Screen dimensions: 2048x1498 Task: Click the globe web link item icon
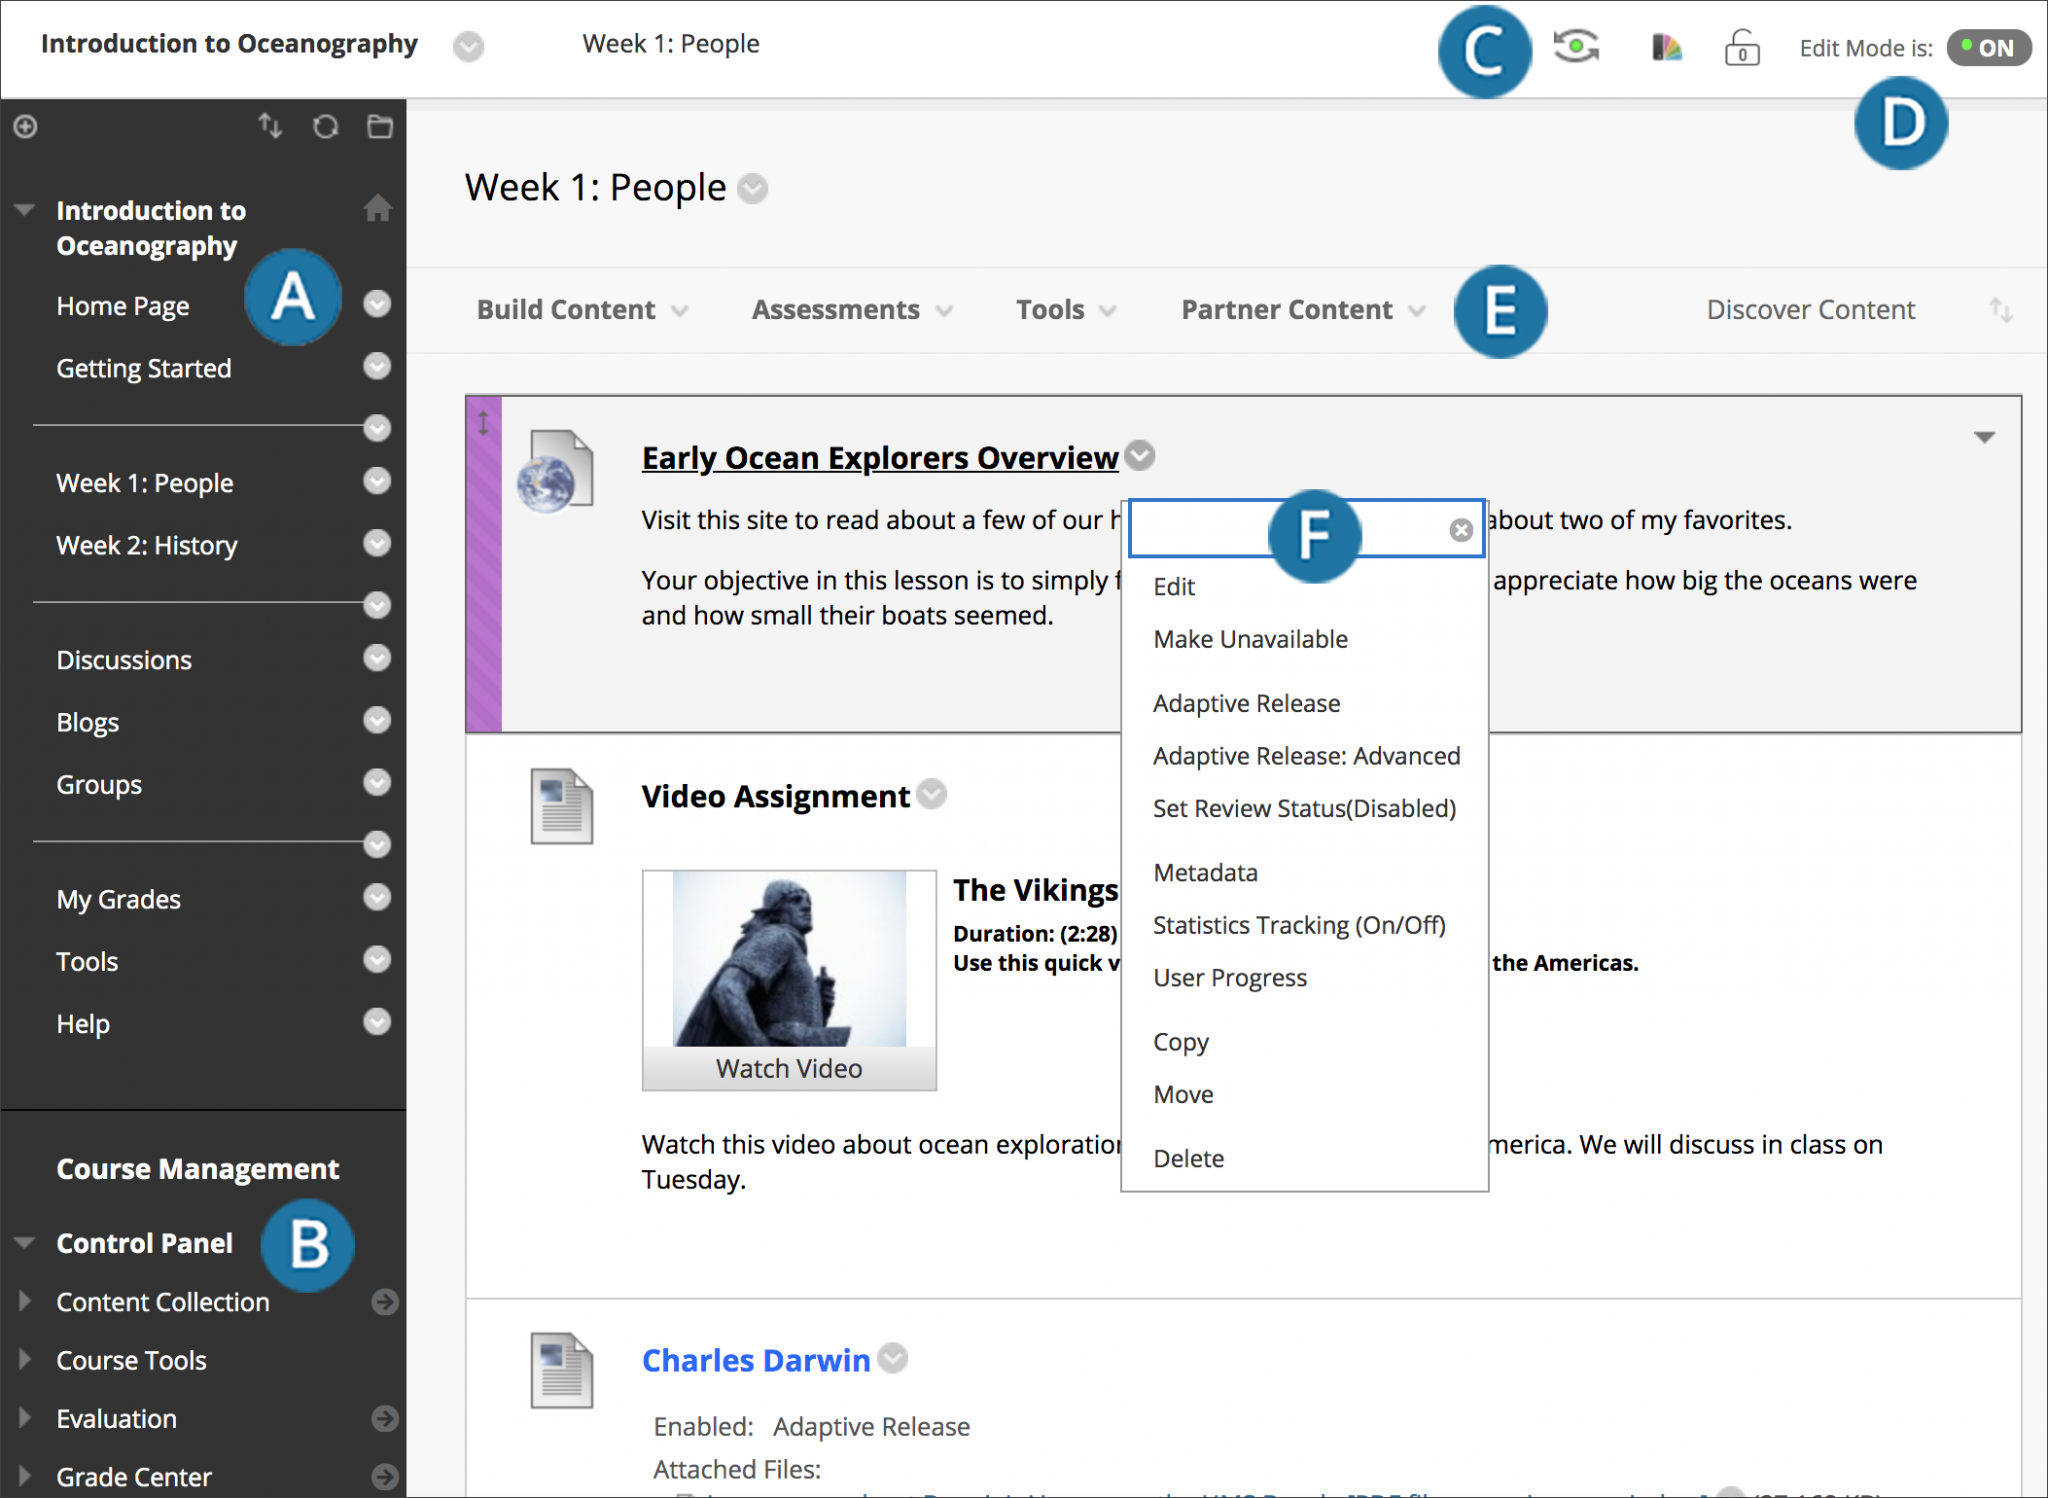(x=555, y=471)
